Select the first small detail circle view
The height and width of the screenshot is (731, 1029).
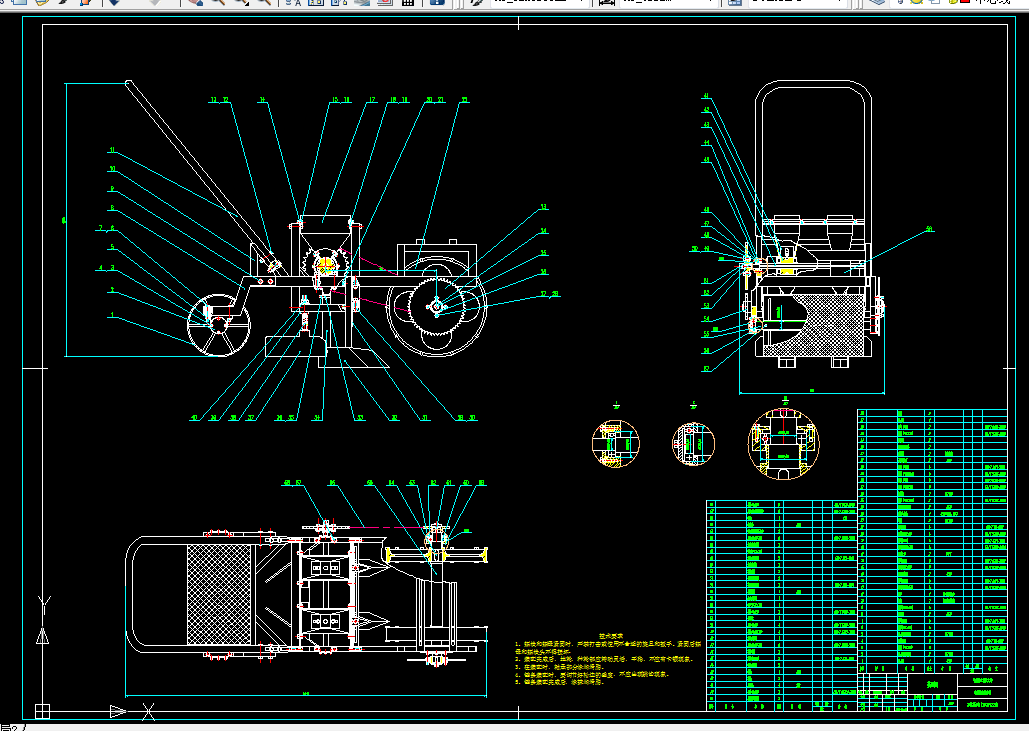[616, 444]
